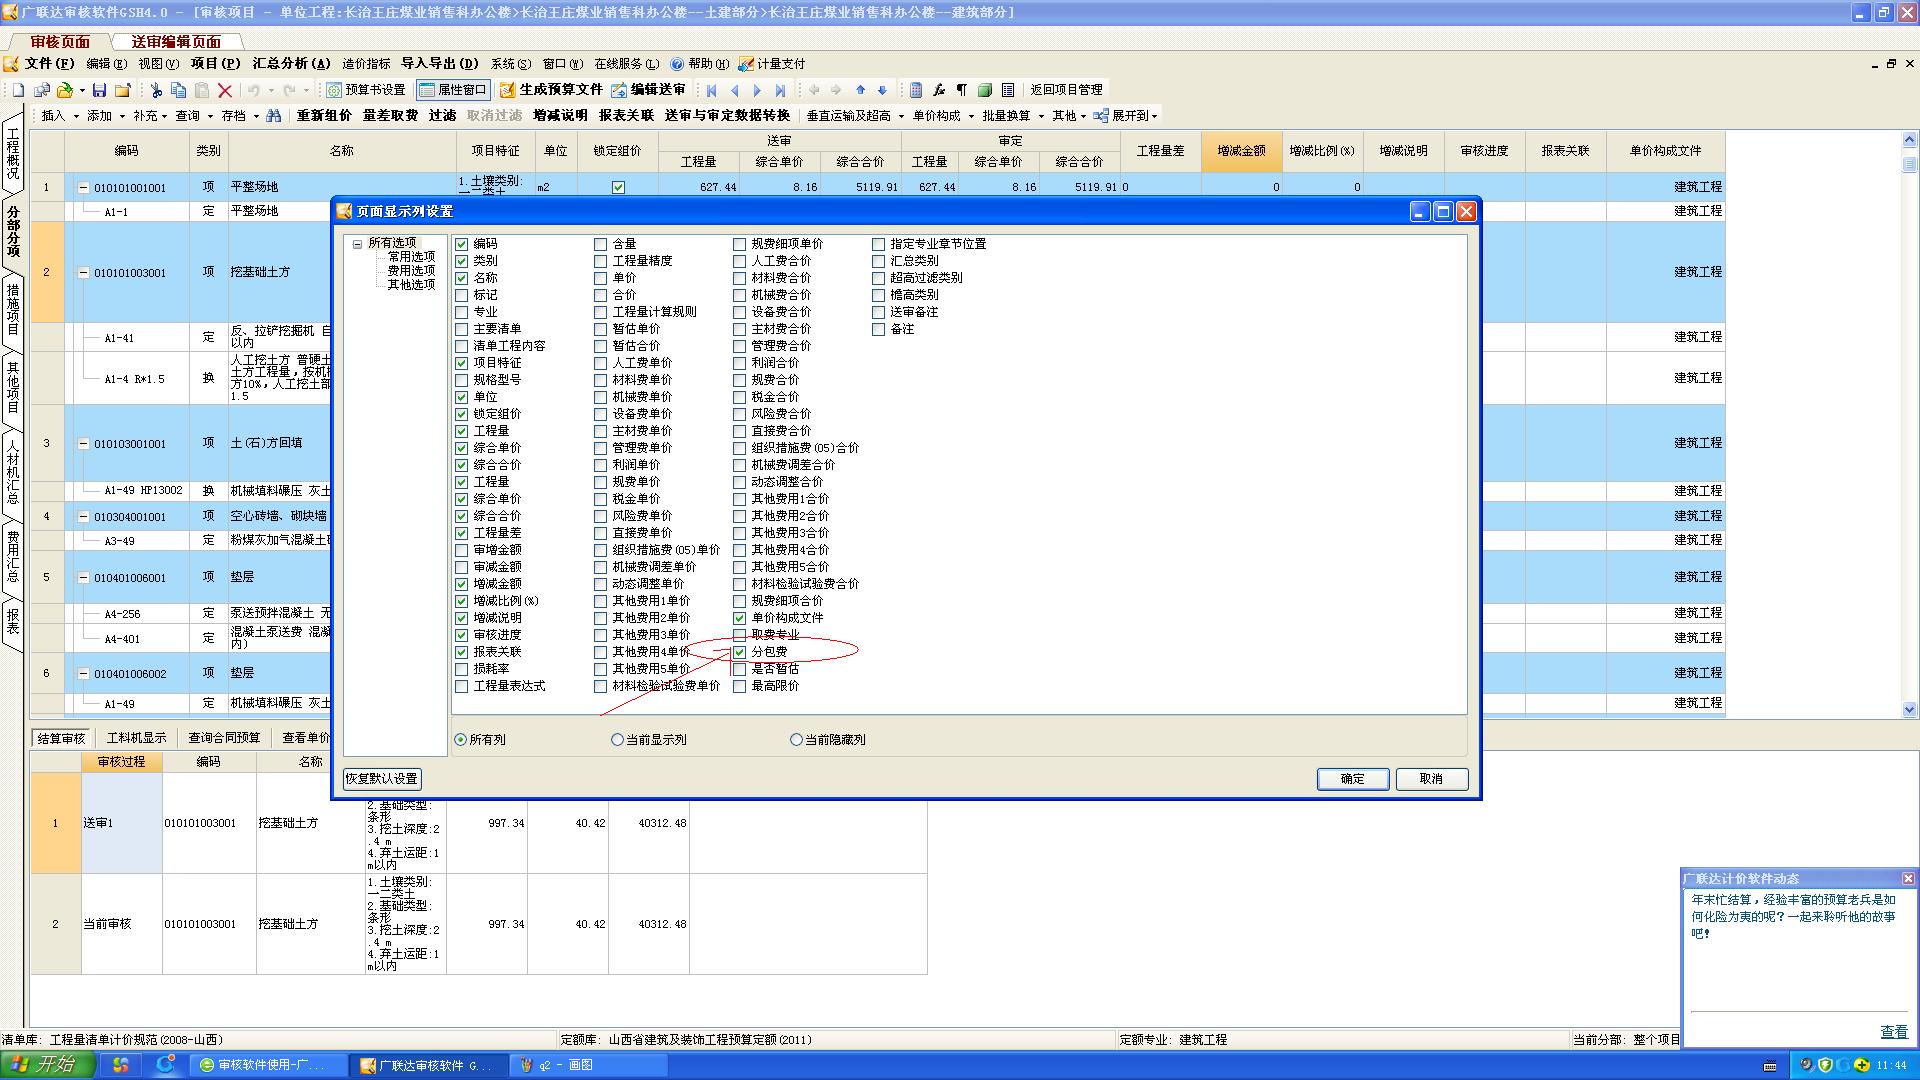The height and width of the screenshot is (1080, 1920).
Task: Go to next record blue arrow icon
Action: pos(757,90)
